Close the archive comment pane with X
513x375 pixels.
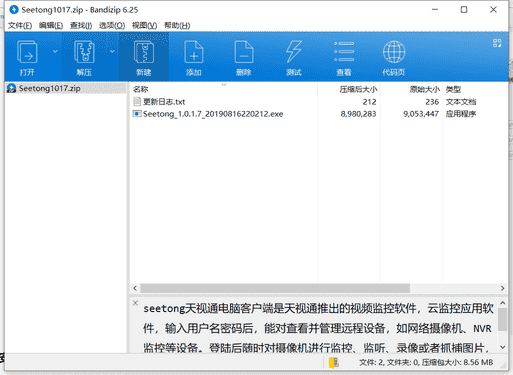(x=135, y=303)
